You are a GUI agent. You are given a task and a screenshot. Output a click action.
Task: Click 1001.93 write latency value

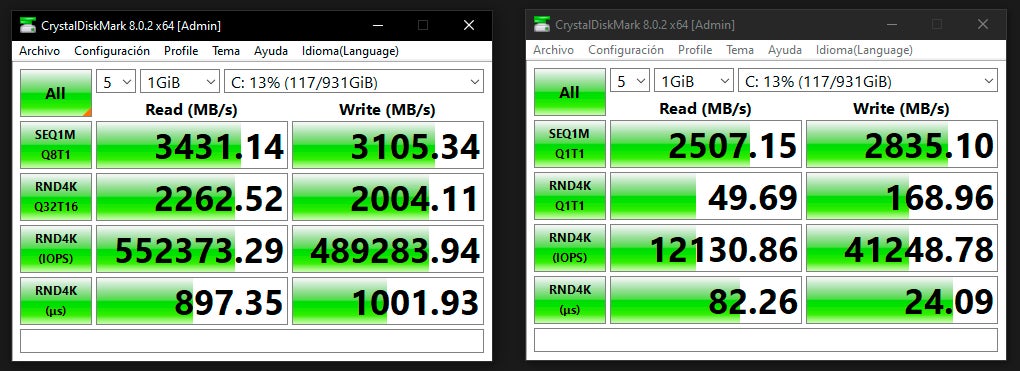[x=388, y=301]
